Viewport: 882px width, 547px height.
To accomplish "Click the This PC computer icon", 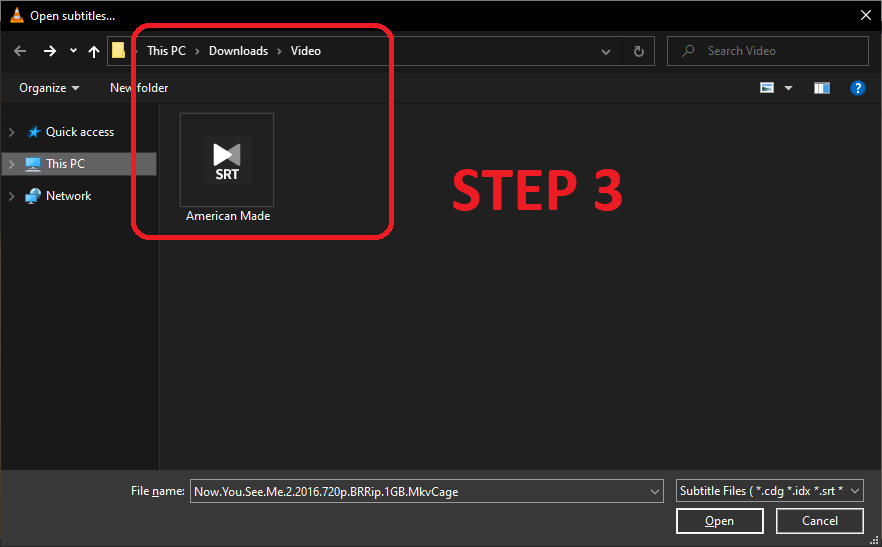I will [x=33, y=164].
